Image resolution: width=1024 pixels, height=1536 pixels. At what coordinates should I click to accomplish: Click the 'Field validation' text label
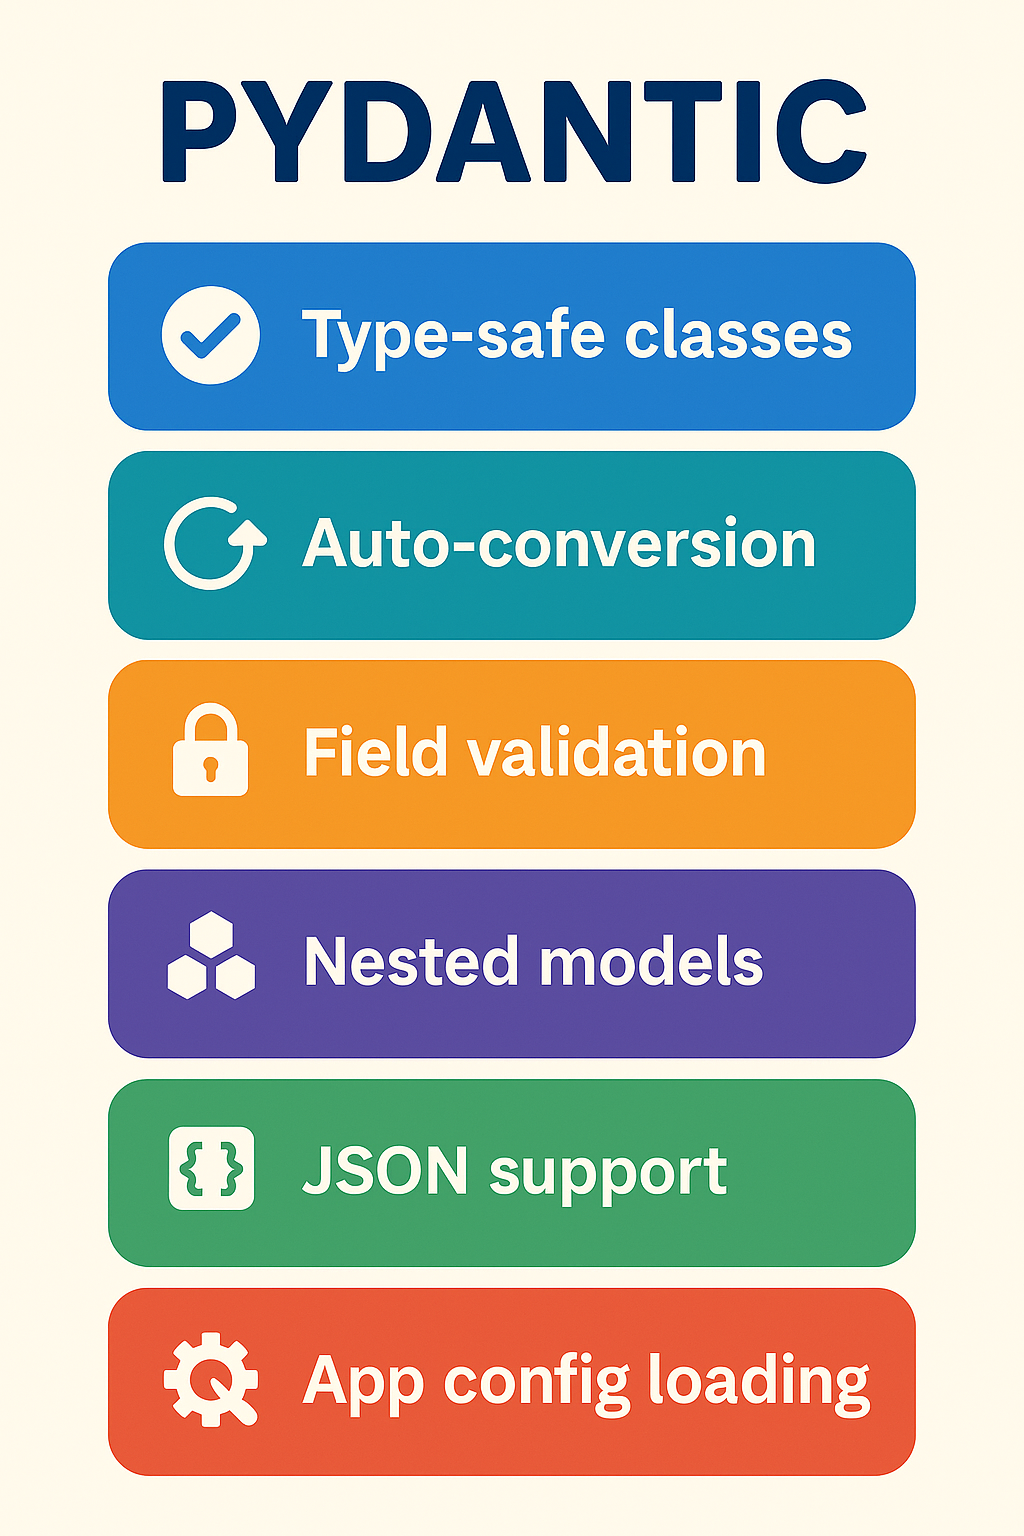535,752
